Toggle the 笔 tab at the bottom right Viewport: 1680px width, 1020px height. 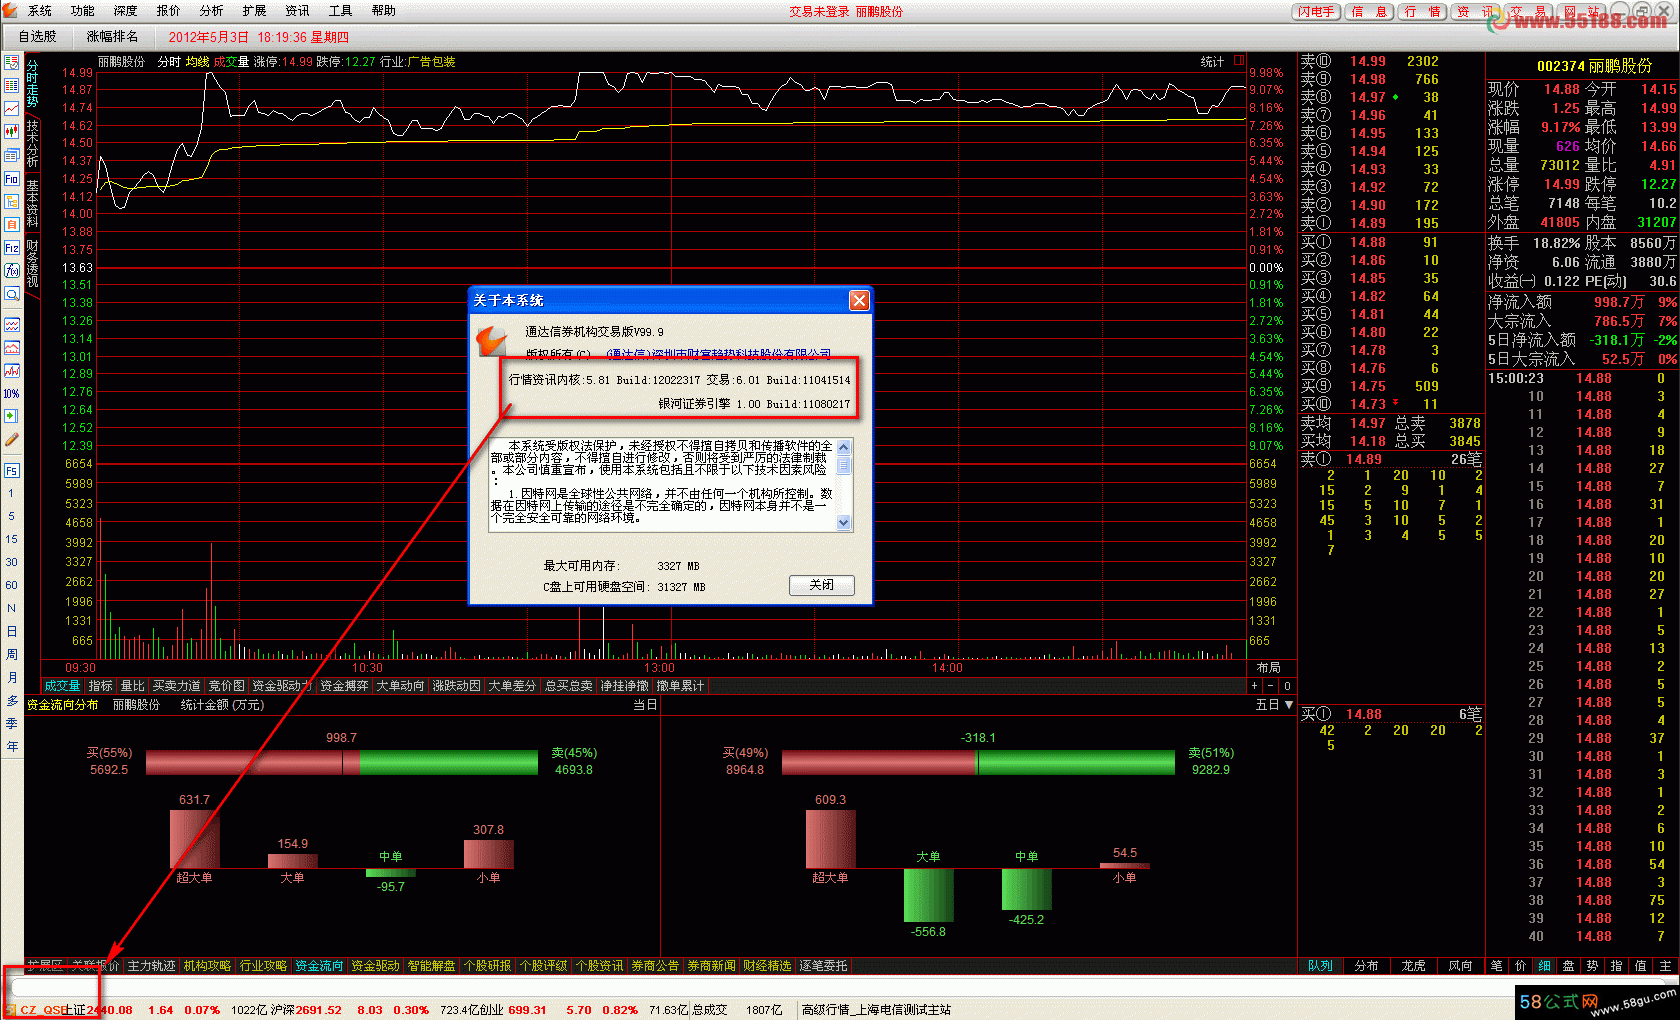click(1497, 966)
